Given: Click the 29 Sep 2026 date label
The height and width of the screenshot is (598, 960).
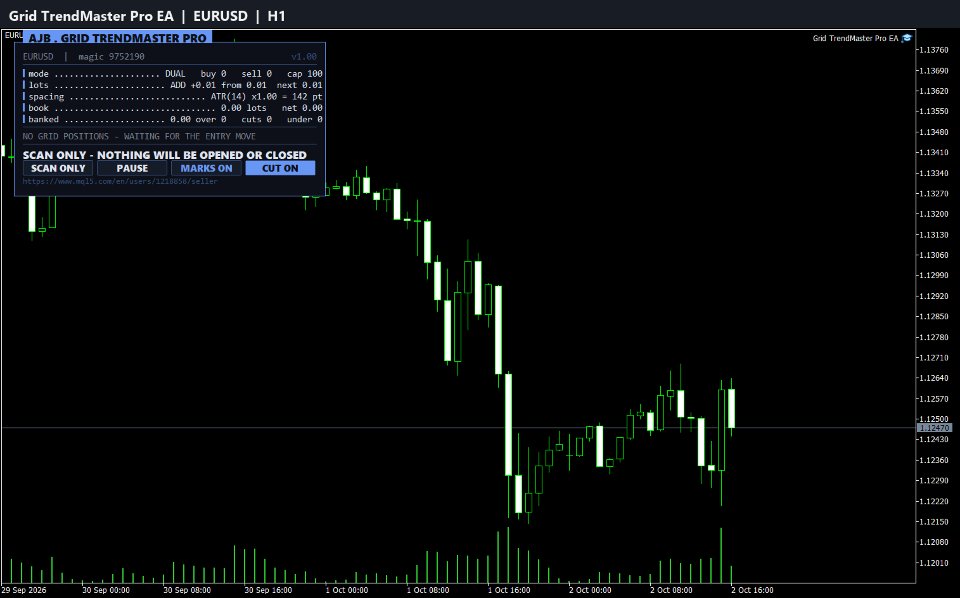Looking at the screenshot, I should [x=24, y=590].
